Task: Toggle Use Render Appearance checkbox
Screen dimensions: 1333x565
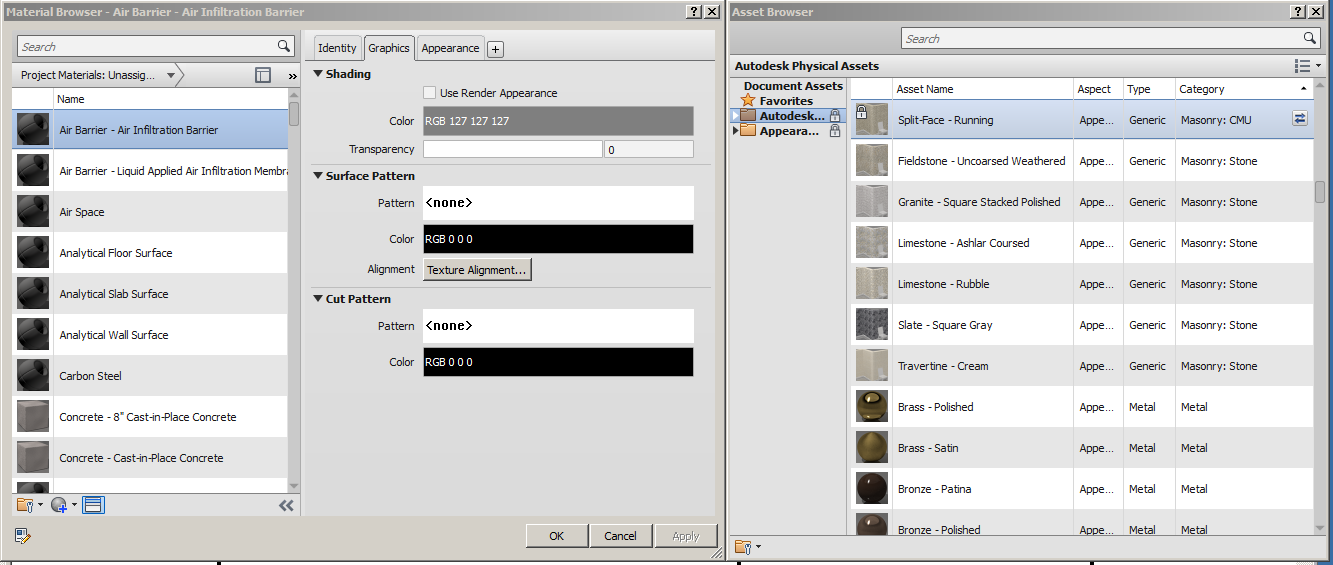Action: (429, 92)
